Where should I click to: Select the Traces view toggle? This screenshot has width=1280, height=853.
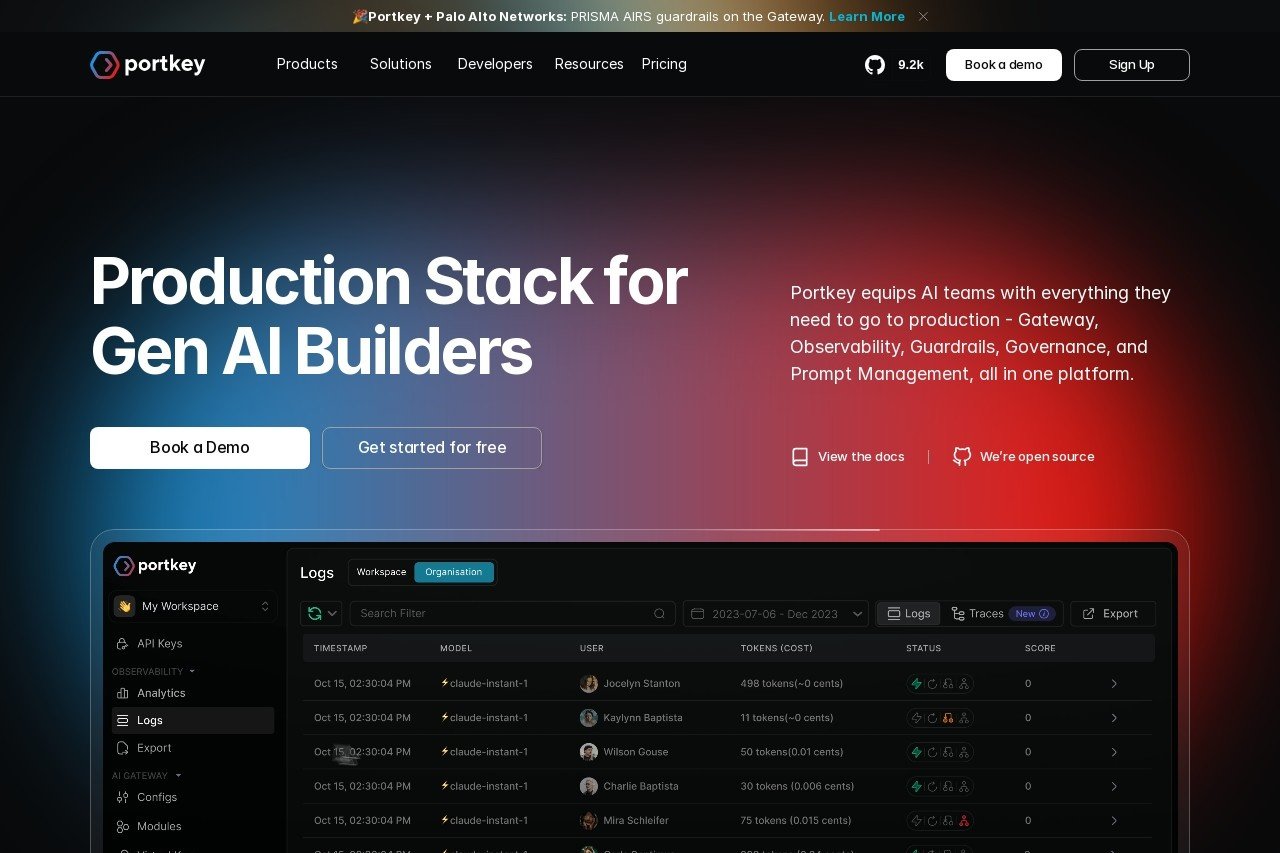point(1000,614)
